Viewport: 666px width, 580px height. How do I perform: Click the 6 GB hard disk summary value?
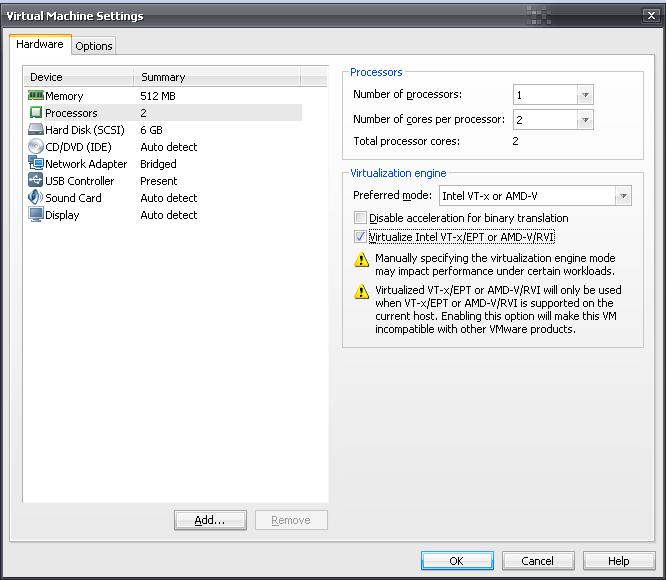pyautogui.click(x=152, y=130)
